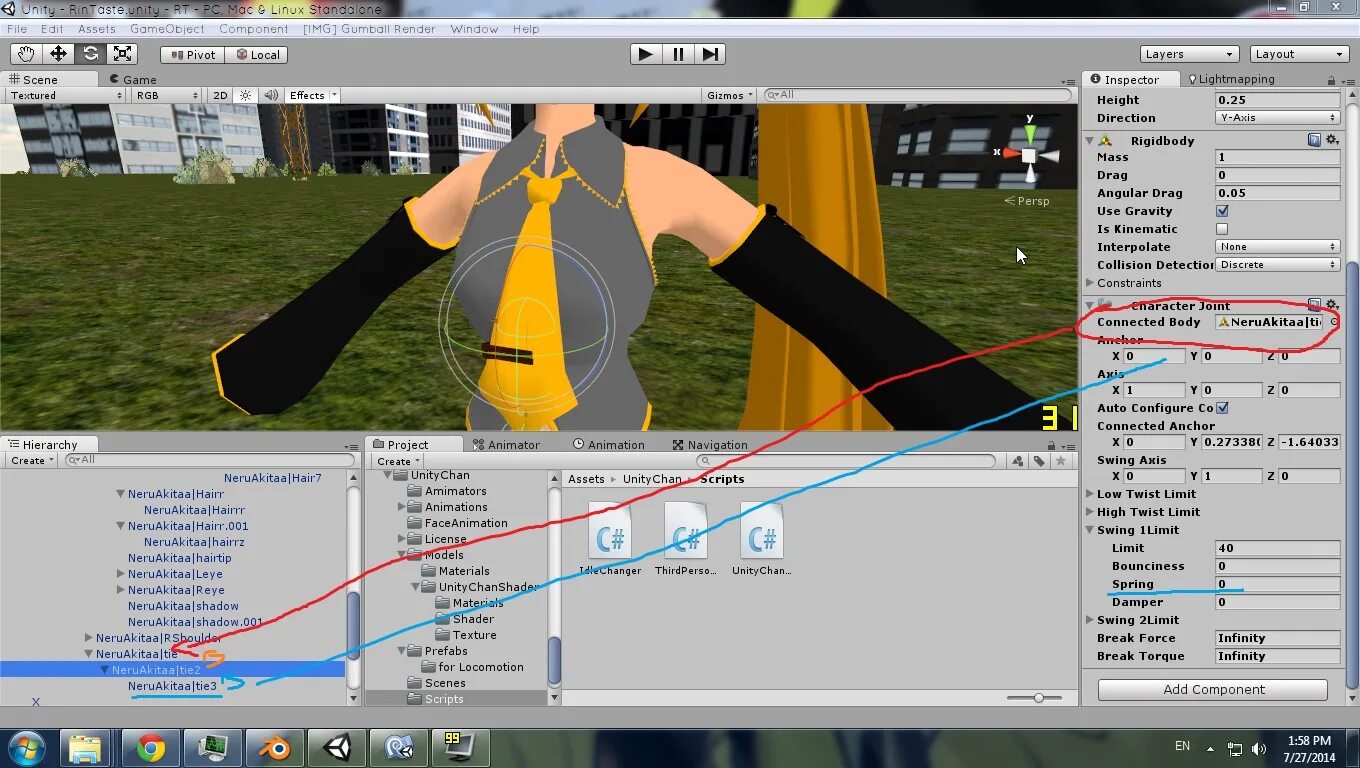Click Create button in Project panel
This screenshot has height=768, width=1360.
pyautogui.click(x=397, y=461)
